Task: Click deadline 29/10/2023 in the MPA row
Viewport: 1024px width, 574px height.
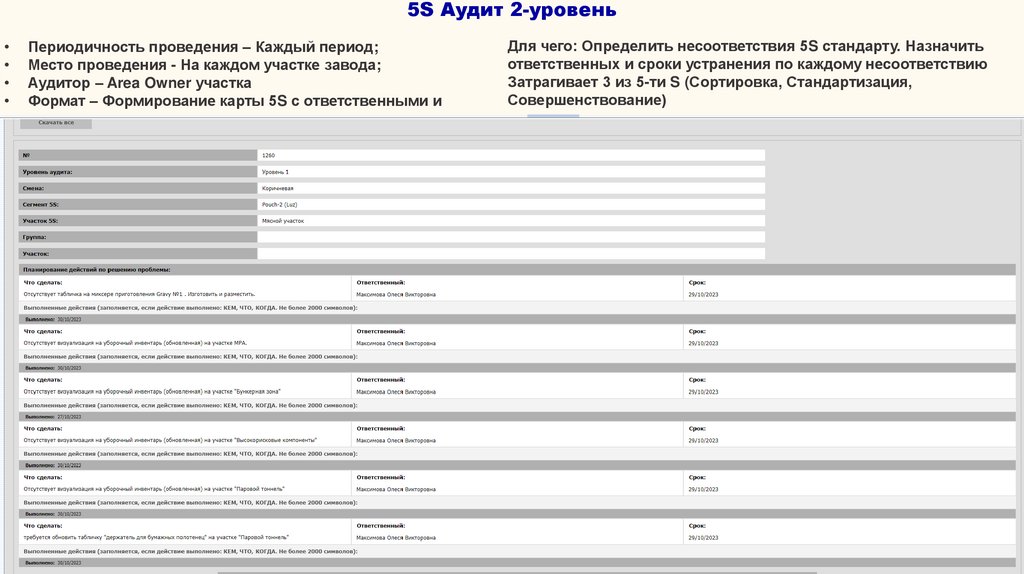Action: (x=703, y=343)
